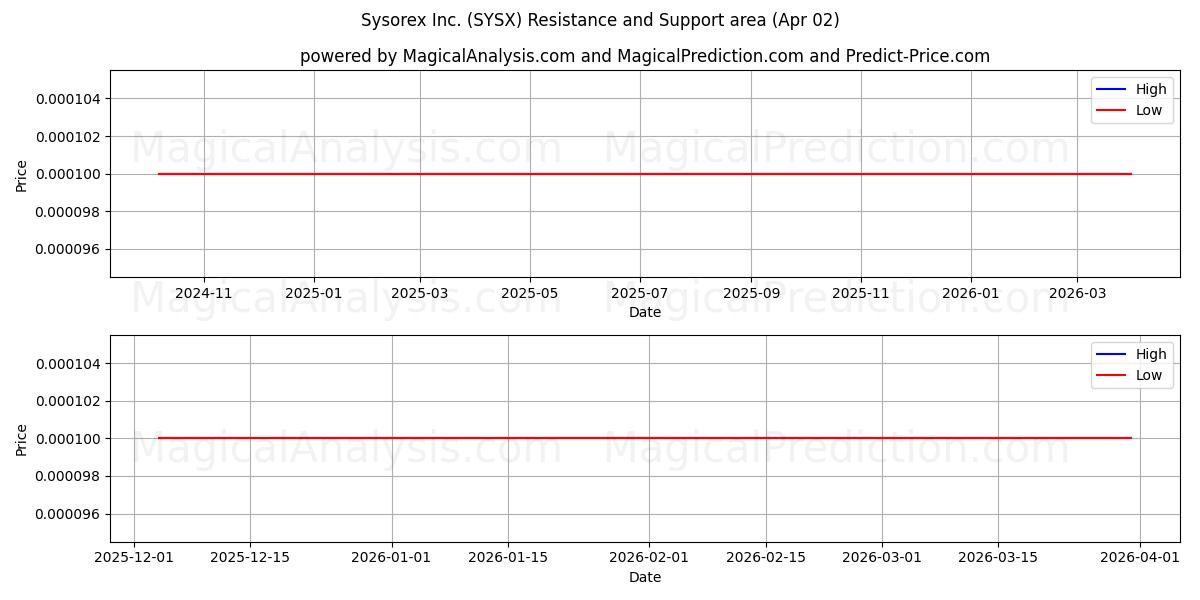Screen dimensions: 1200x600
Task: Click the red price line in top chart
Action: [645, 174]
